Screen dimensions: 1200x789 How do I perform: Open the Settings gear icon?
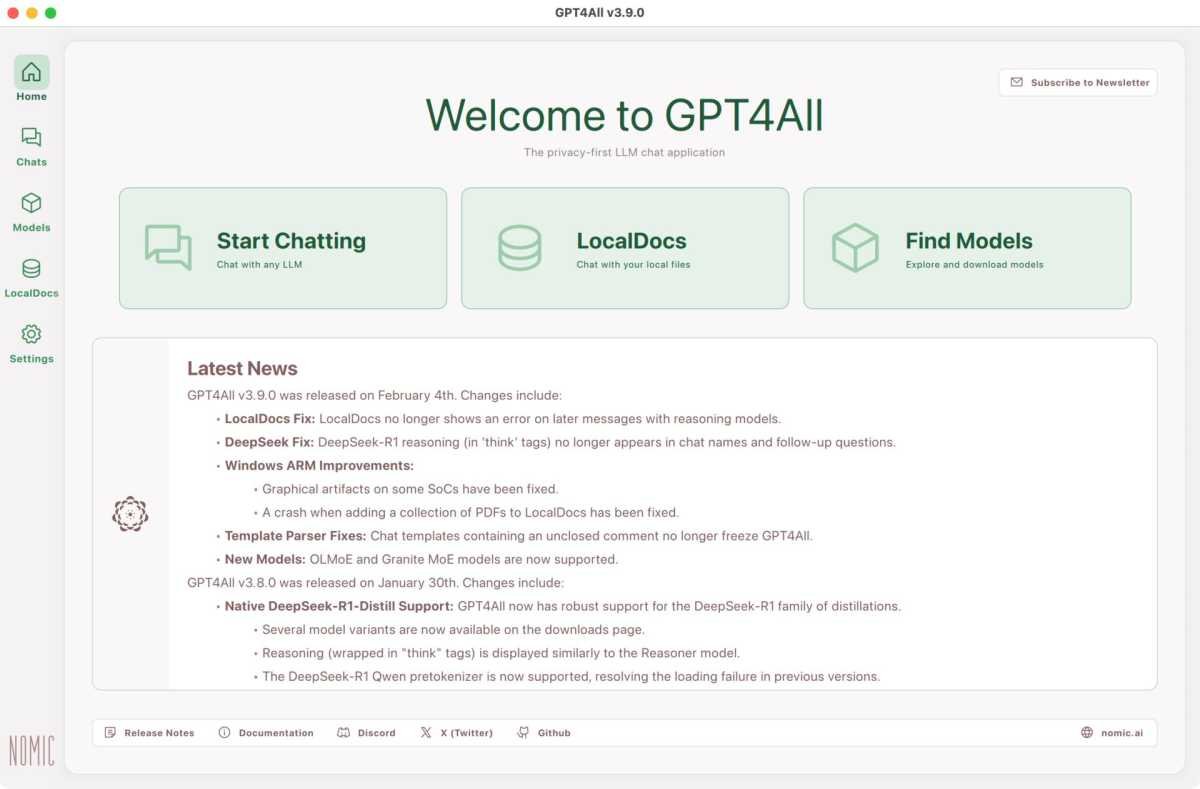pyautogui.click(x=31, y=334)
